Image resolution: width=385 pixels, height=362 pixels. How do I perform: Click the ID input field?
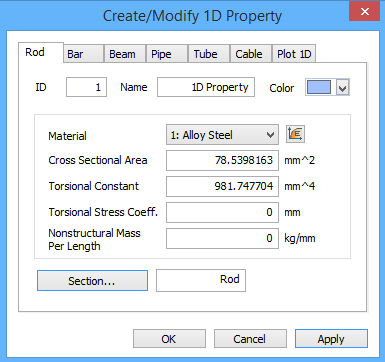86,87
